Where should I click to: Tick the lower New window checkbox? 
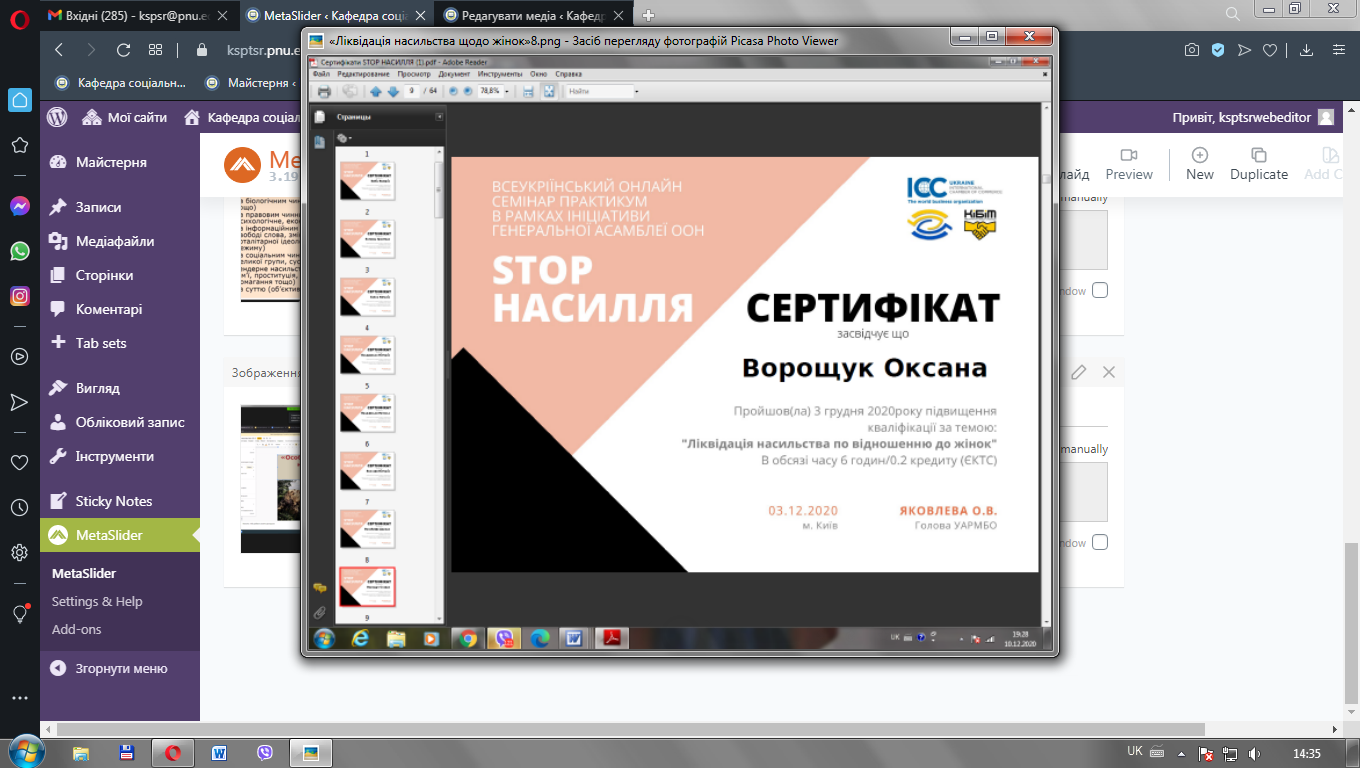pos(1100,542)
